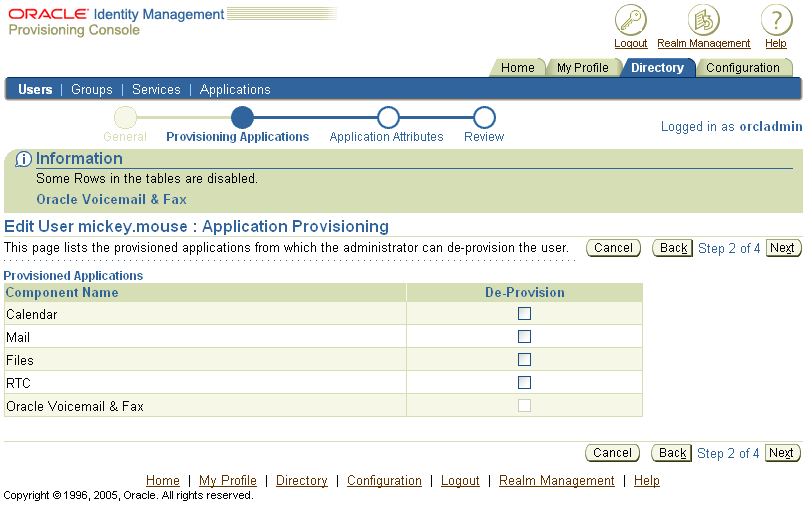This screenshot has height=511, width=808.
Task: Open the Groups submenu item
Action: point(92,90)
